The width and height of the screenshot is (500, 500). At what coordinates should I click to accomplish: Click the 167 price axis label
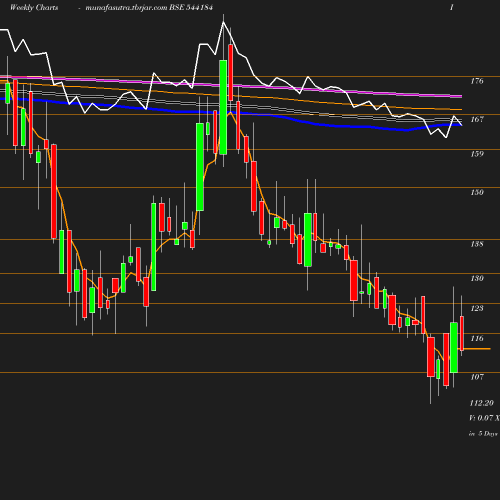pyautogui.click(x=477, y=119)
